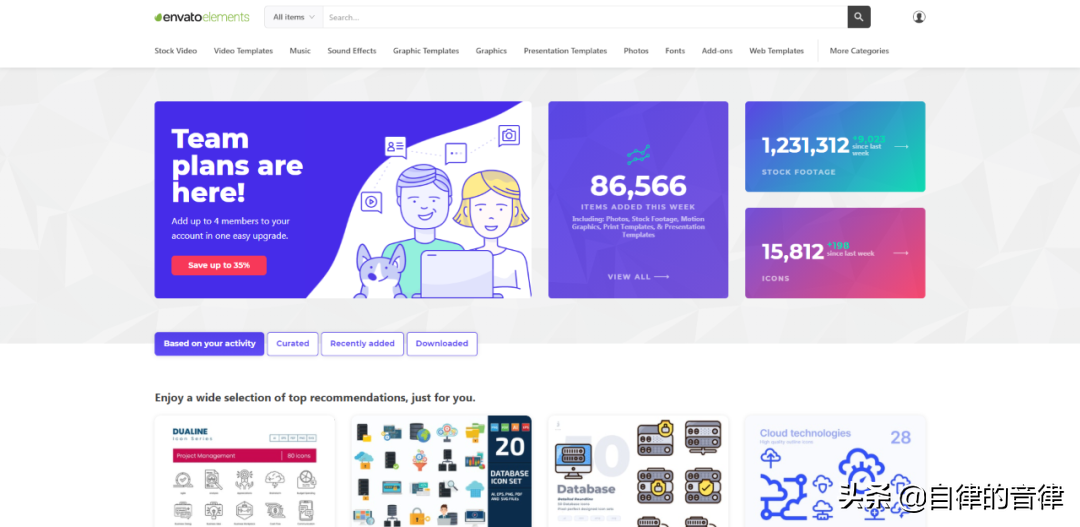The image size is (1080, 527).
Task: Click the Envato Elements logo
Action: pyautogui.click(x=202, y=17)
